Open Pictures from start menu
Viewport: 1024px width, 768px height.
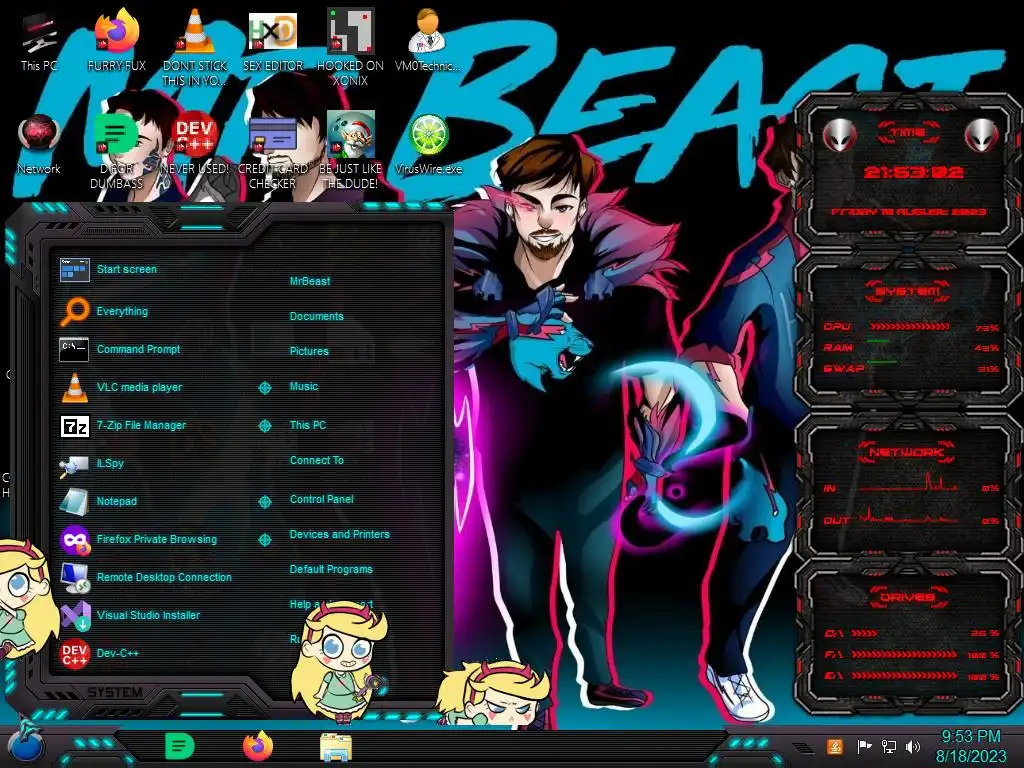click(309, 351)
